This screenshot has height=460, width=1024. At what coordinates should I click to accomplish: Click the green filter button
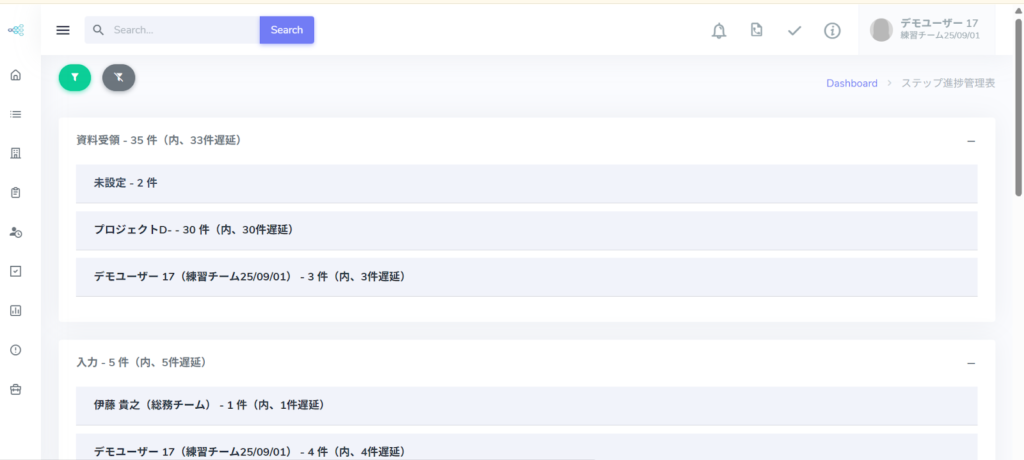click(x=75, y=77)
